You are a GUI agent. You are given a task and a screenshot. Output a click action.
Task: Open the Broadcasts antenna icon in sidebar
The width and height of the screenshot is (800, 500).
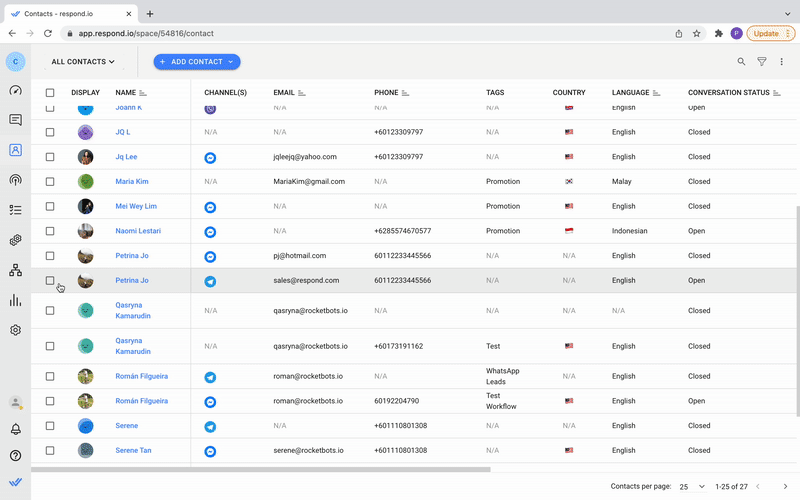[x=15, y=180]
